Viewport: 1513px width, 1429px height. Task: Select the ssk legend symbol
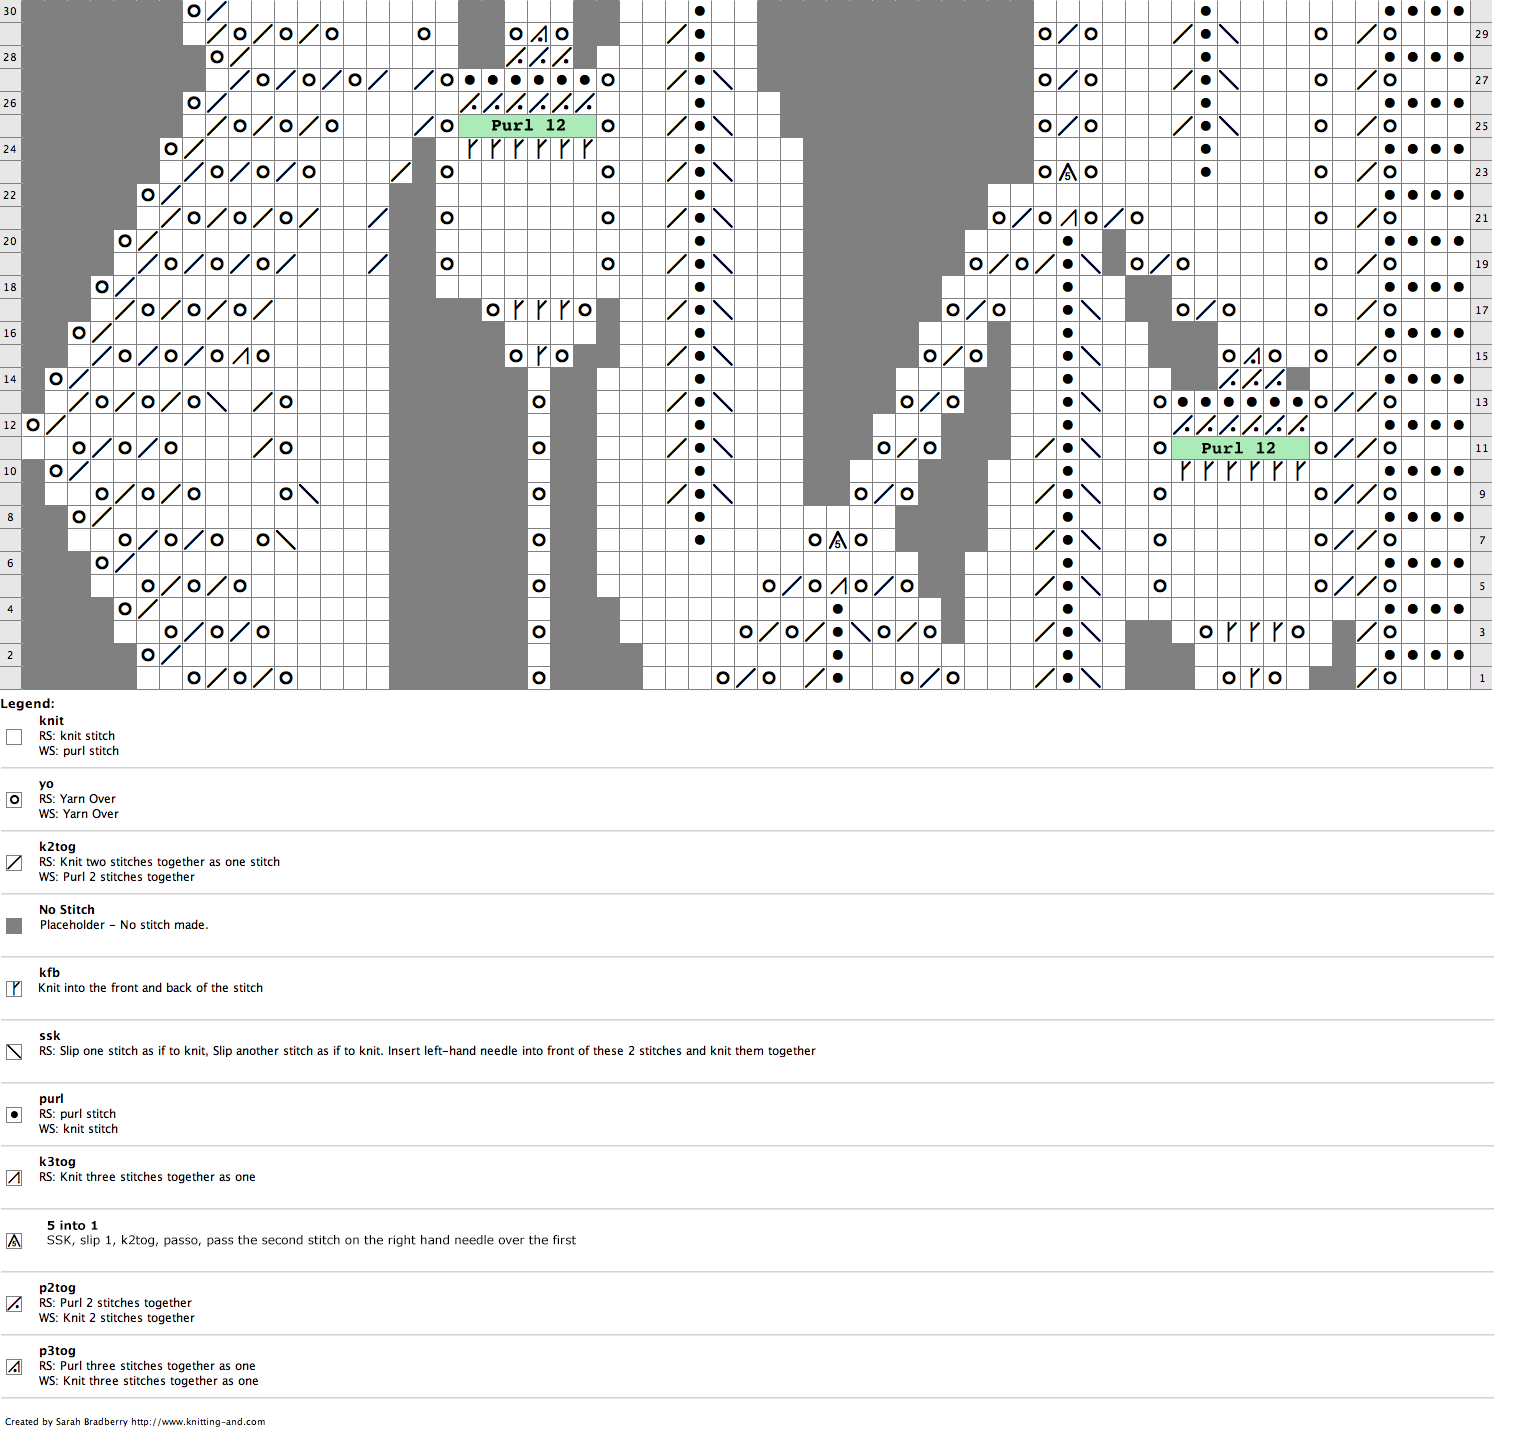(14, 1052)
